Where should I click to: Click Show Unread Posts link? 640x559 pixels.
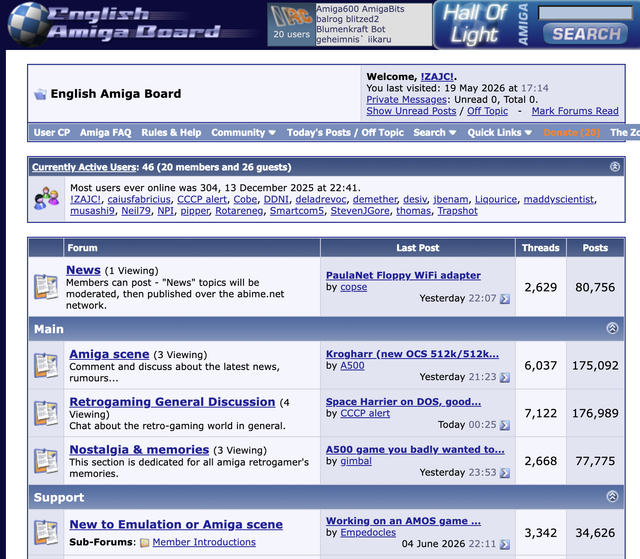tap(411, 111)
